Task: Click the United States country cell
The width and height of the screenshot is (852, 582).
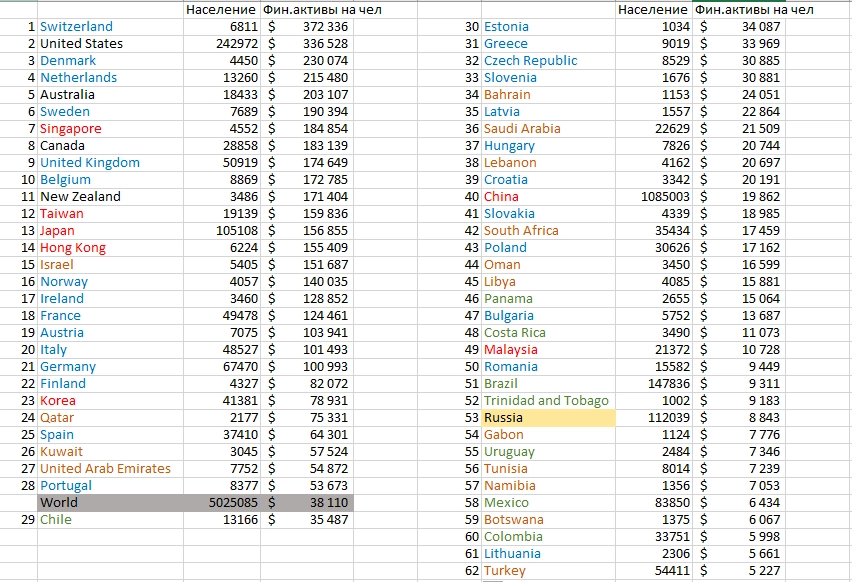Action: point(82,43)
